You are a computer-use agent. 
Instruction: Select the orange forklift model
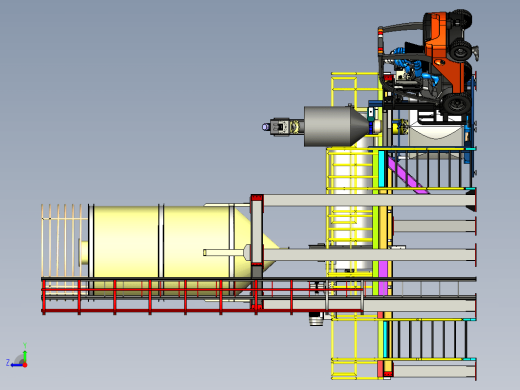[x=429, y=63]
